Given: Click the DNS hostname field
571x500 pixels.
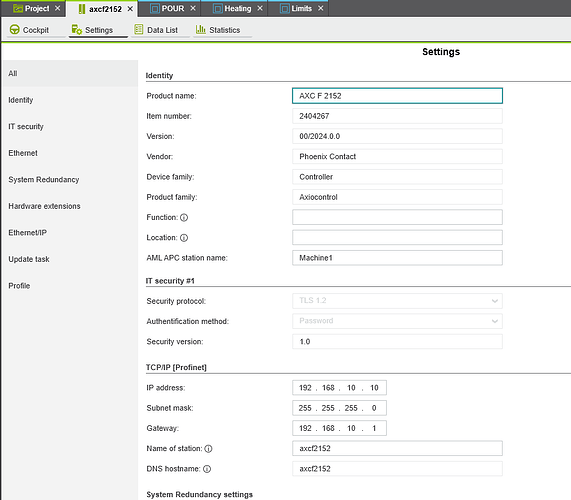Looking at the screenshot, I should pyautogui.click(x=397, y=469).
